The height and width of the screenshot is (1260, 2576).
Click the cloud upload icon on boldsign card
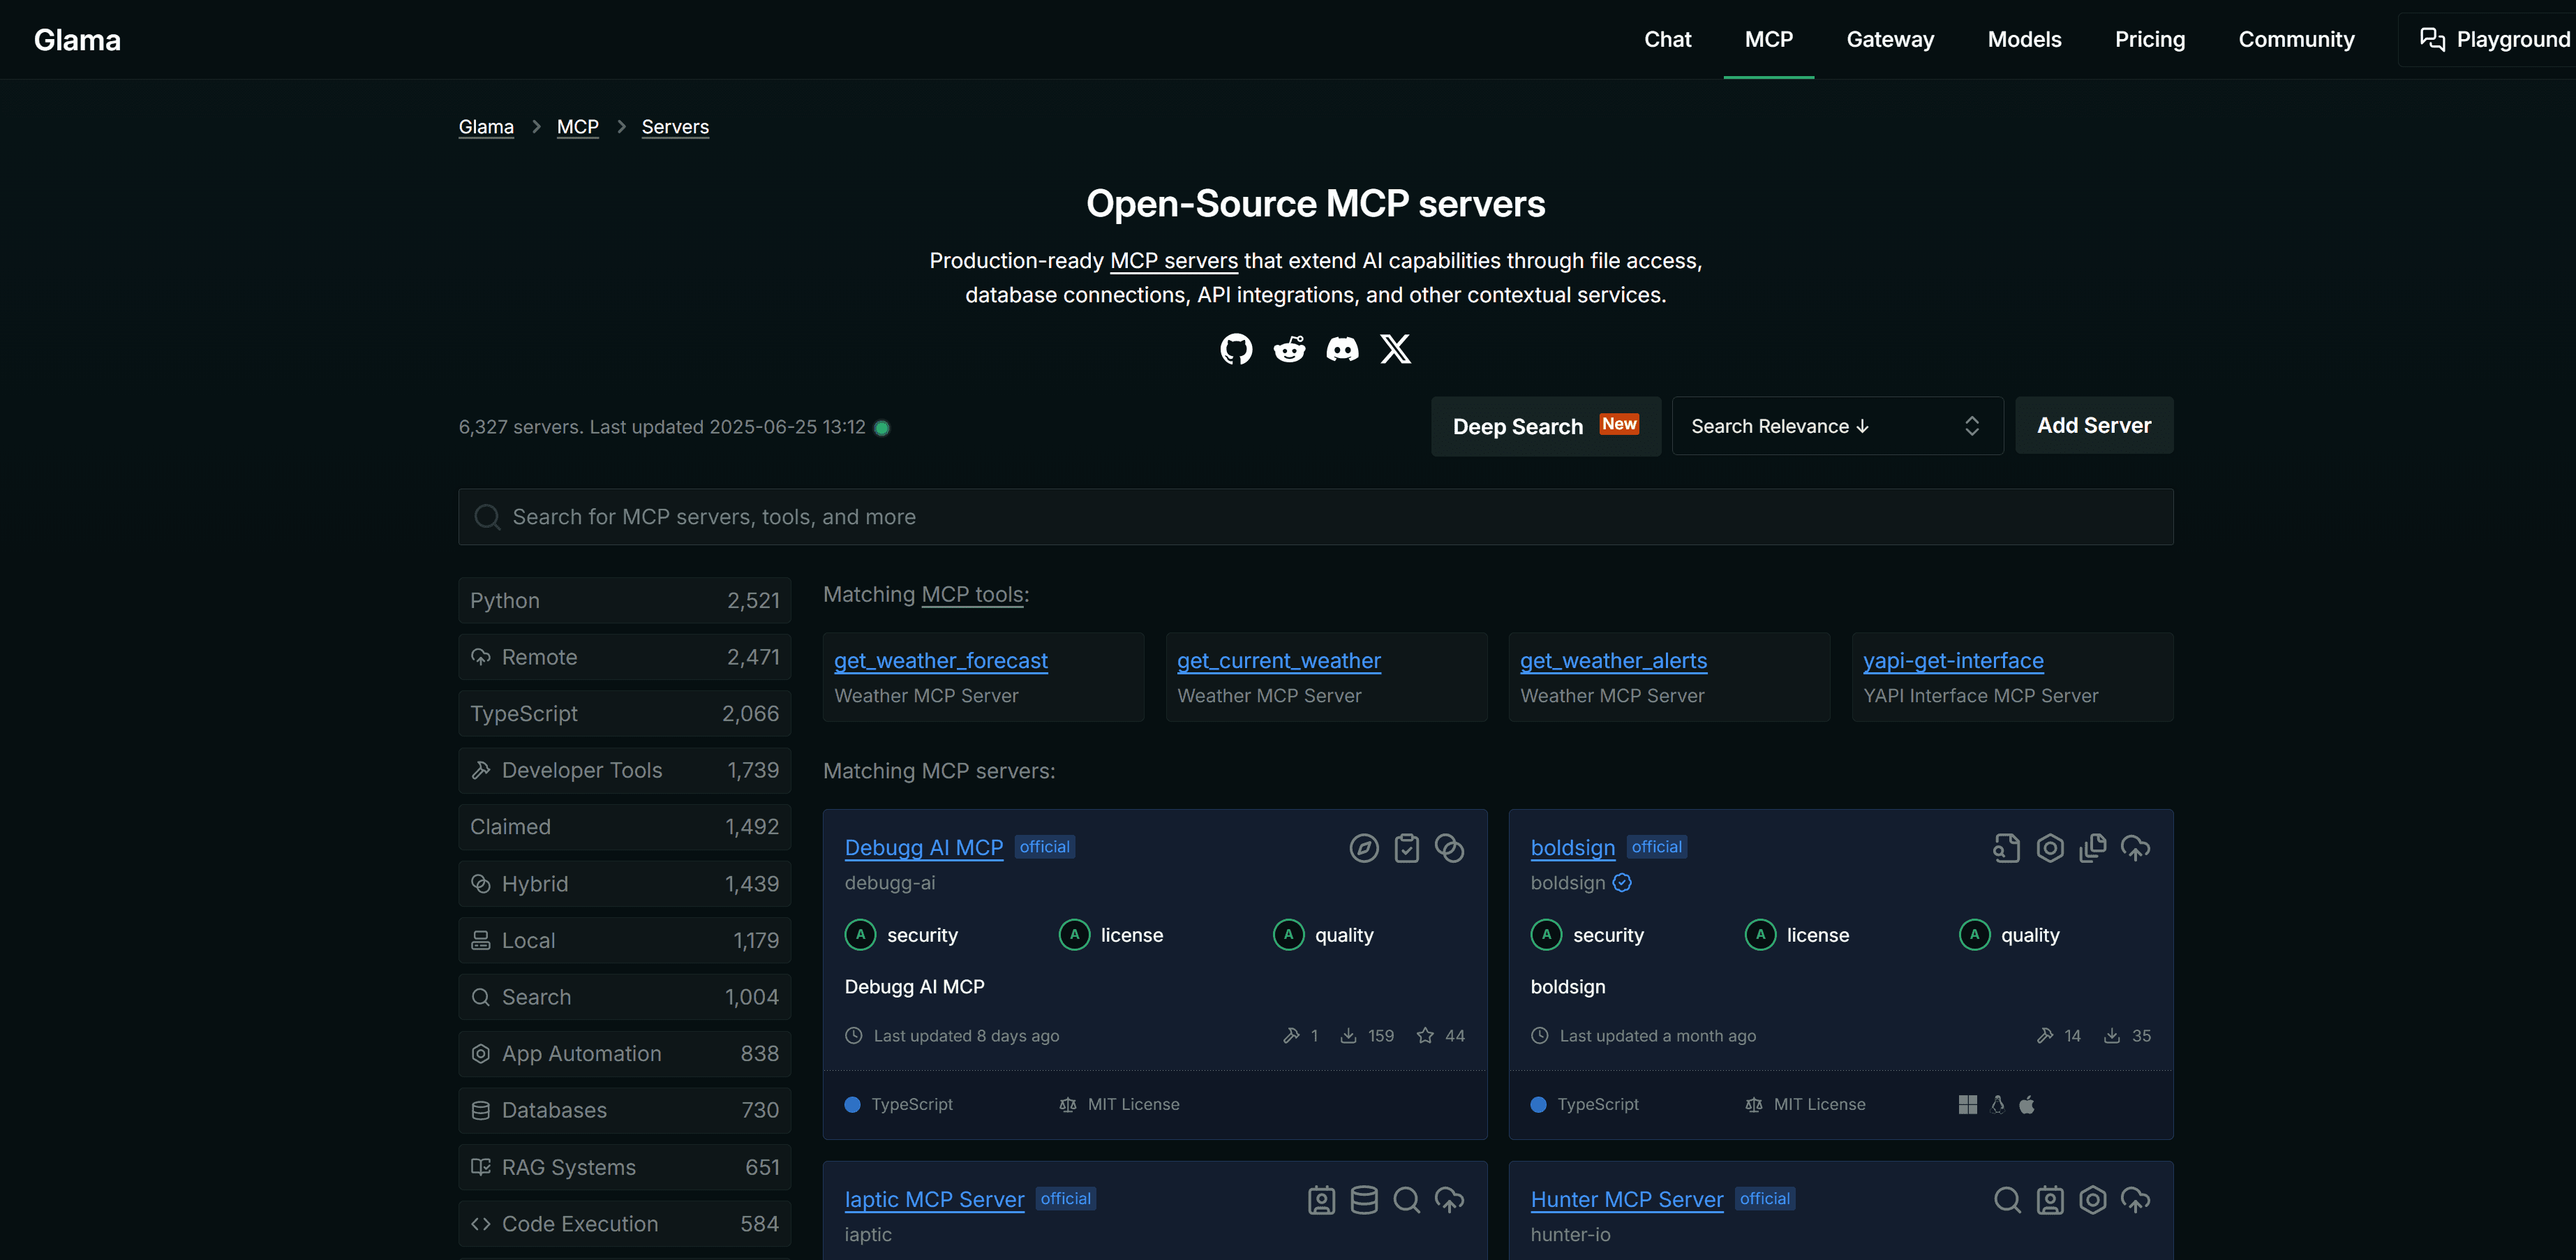(2135, 848)
